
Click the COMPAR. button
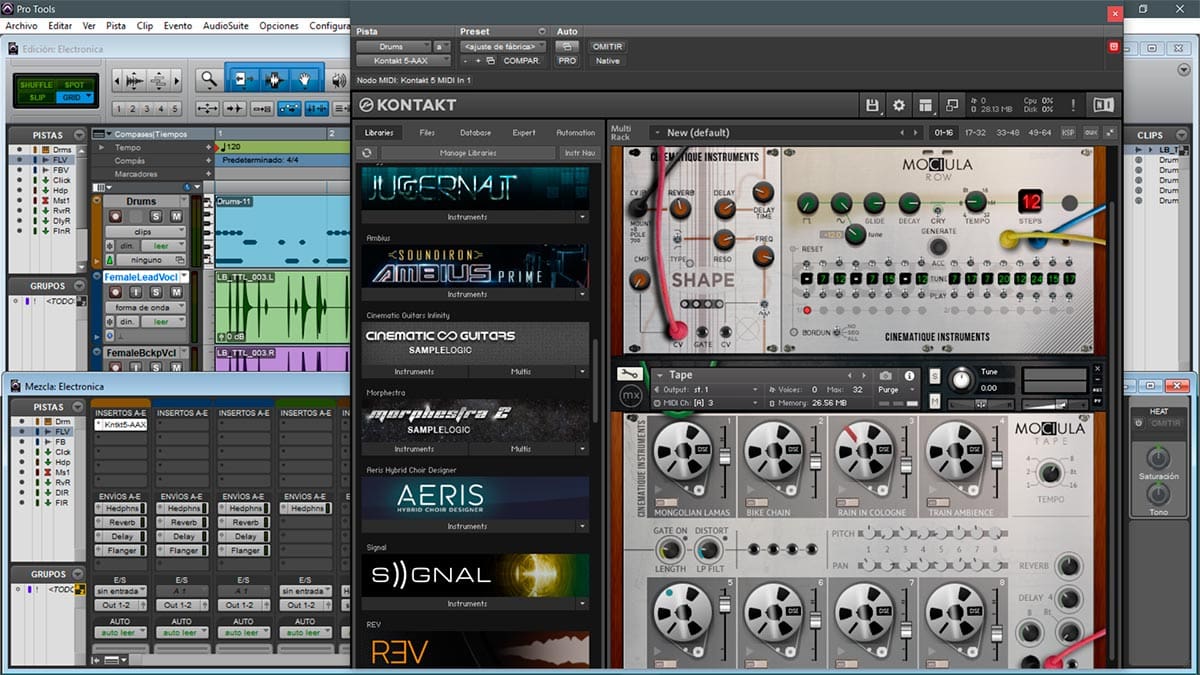521,61
